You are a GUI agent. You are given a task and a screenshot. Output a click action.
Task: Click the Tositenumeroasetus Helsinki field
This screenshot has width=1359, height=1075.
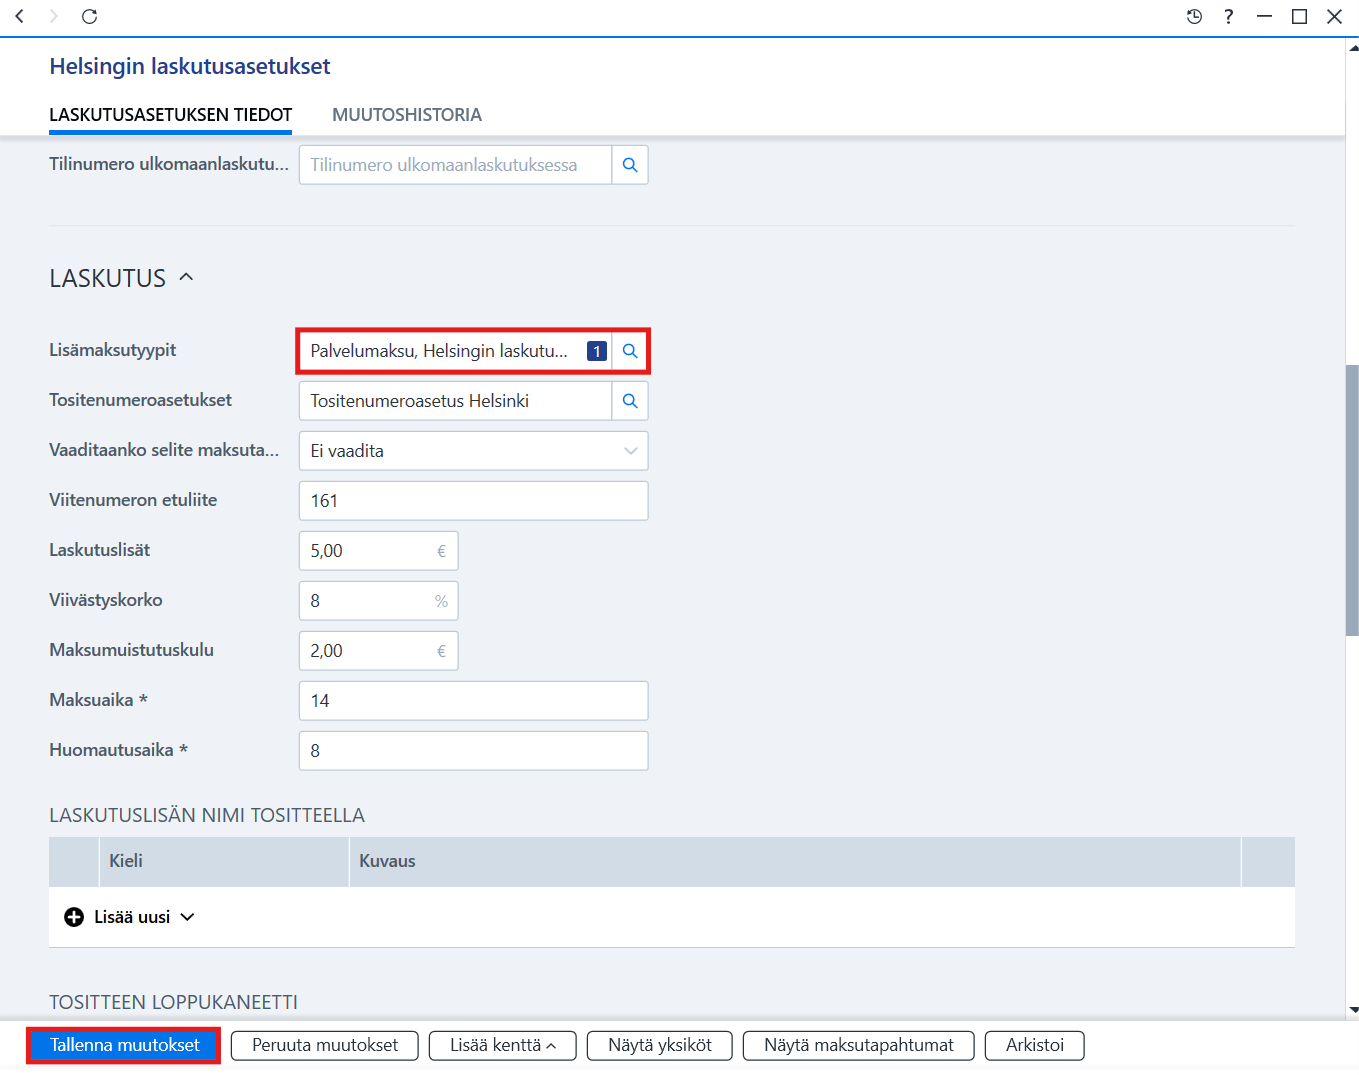point(455,401)
